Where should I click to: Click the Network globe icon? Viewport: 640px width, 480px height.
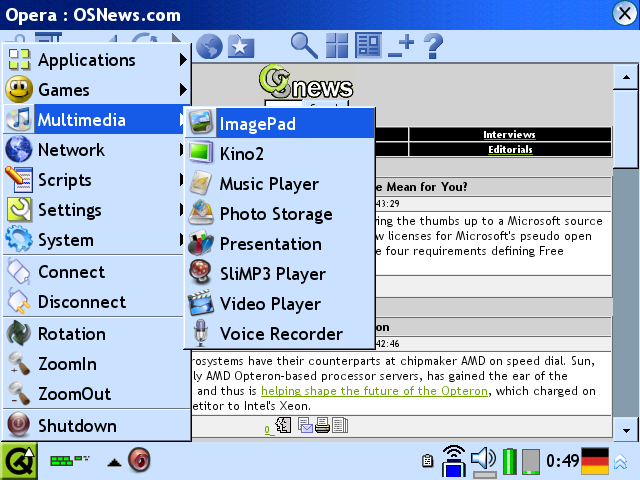point(19,149)
